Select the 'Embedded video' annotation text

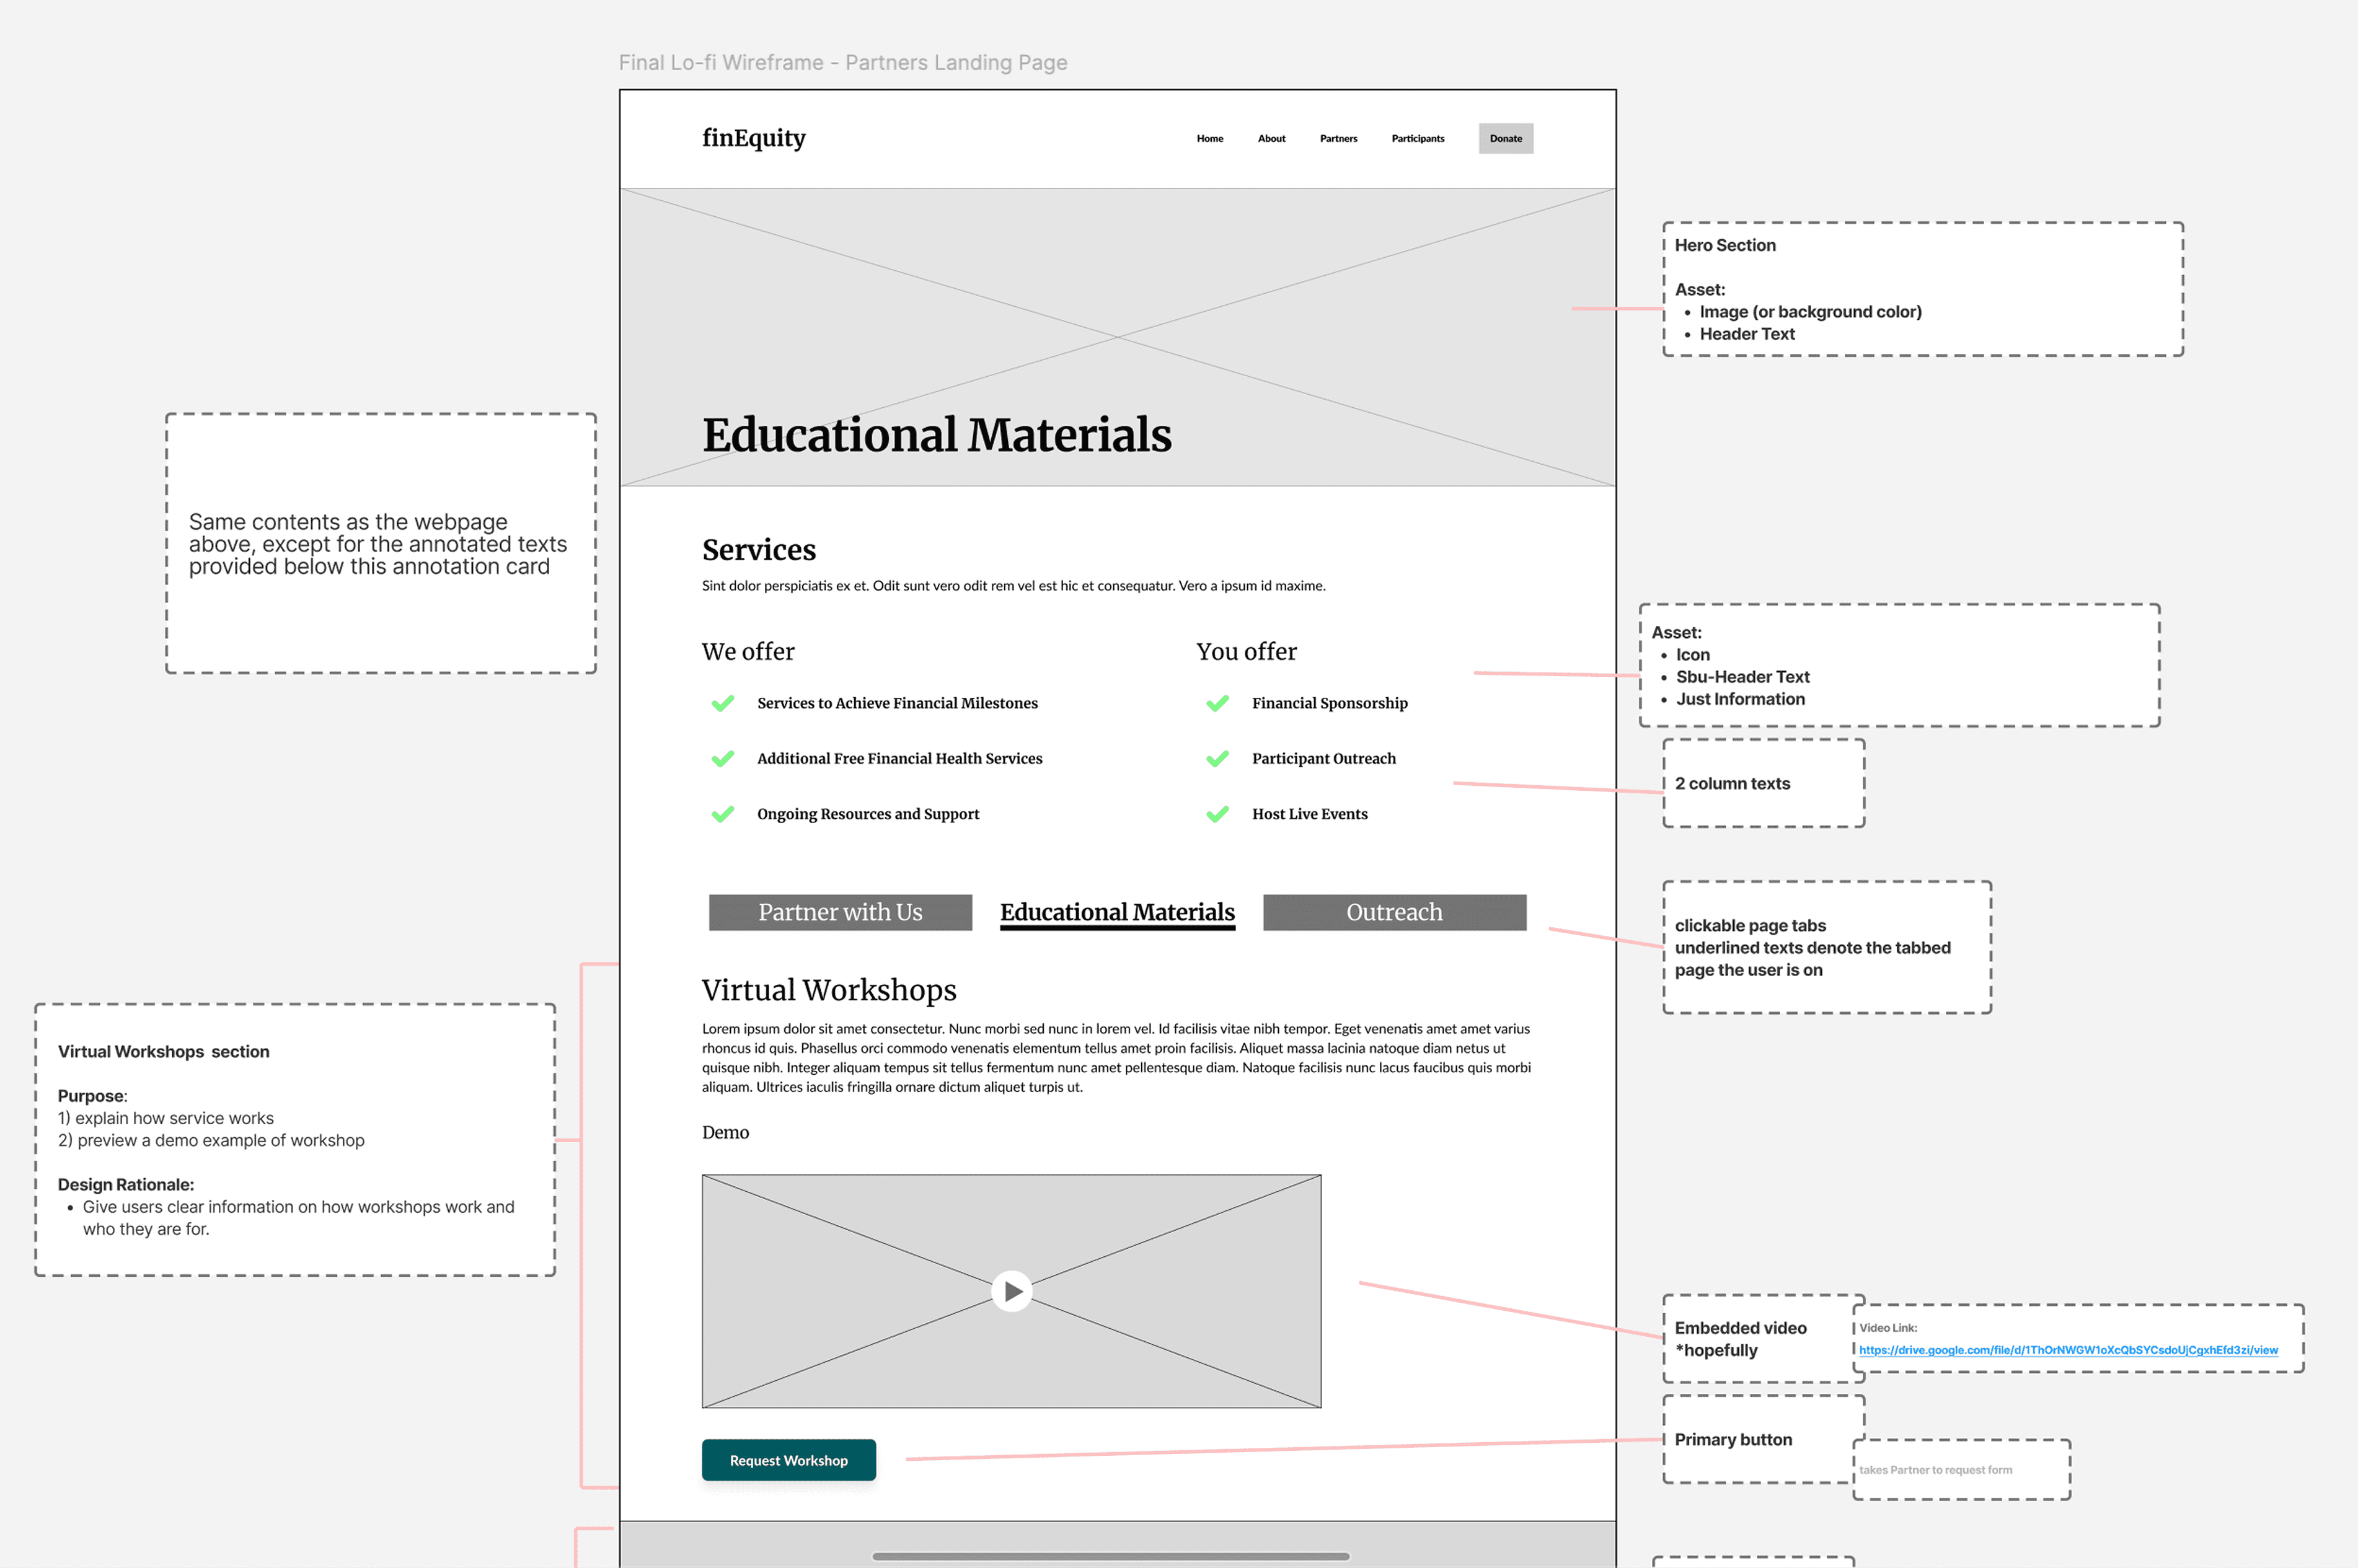(x=1740, y=1328)
